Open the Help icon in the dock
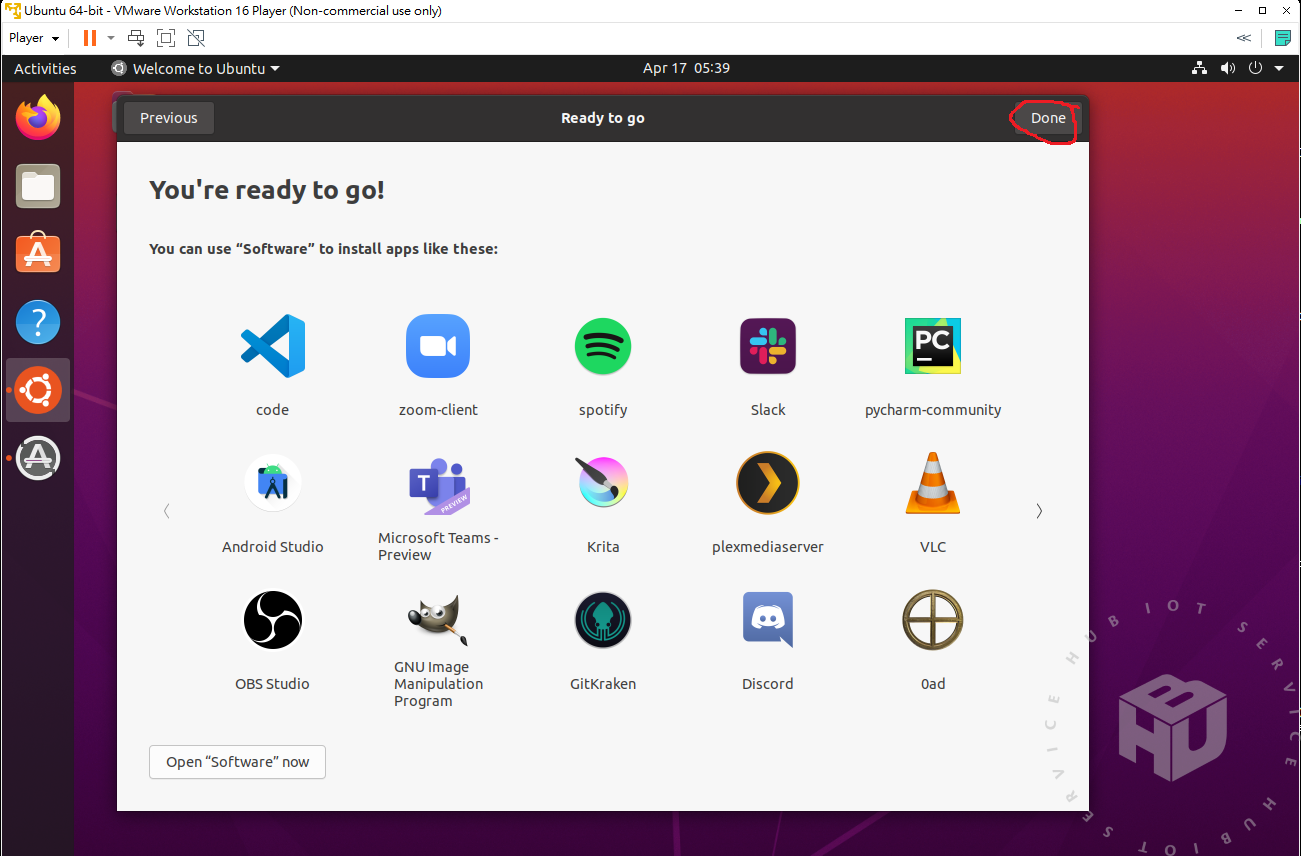The height and width of the screenshot is (856, 1301). (38, 323)
